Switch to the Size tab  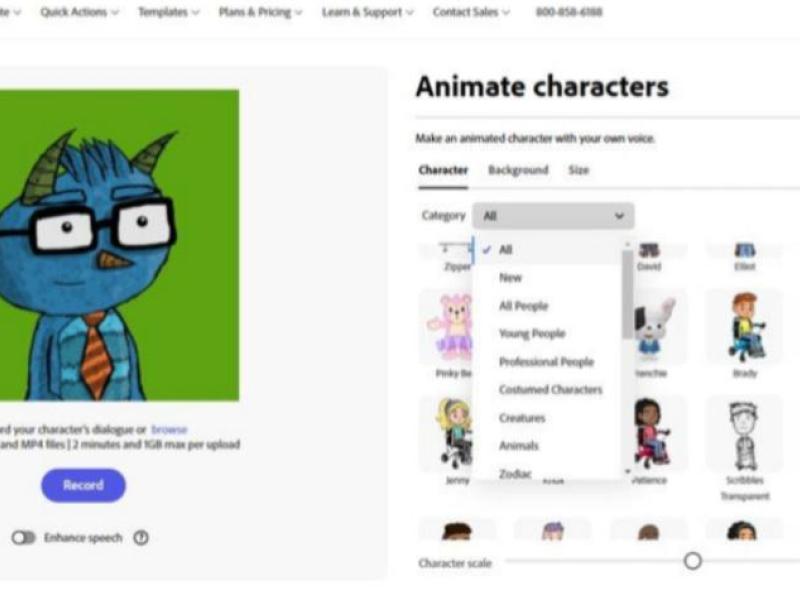579,170
